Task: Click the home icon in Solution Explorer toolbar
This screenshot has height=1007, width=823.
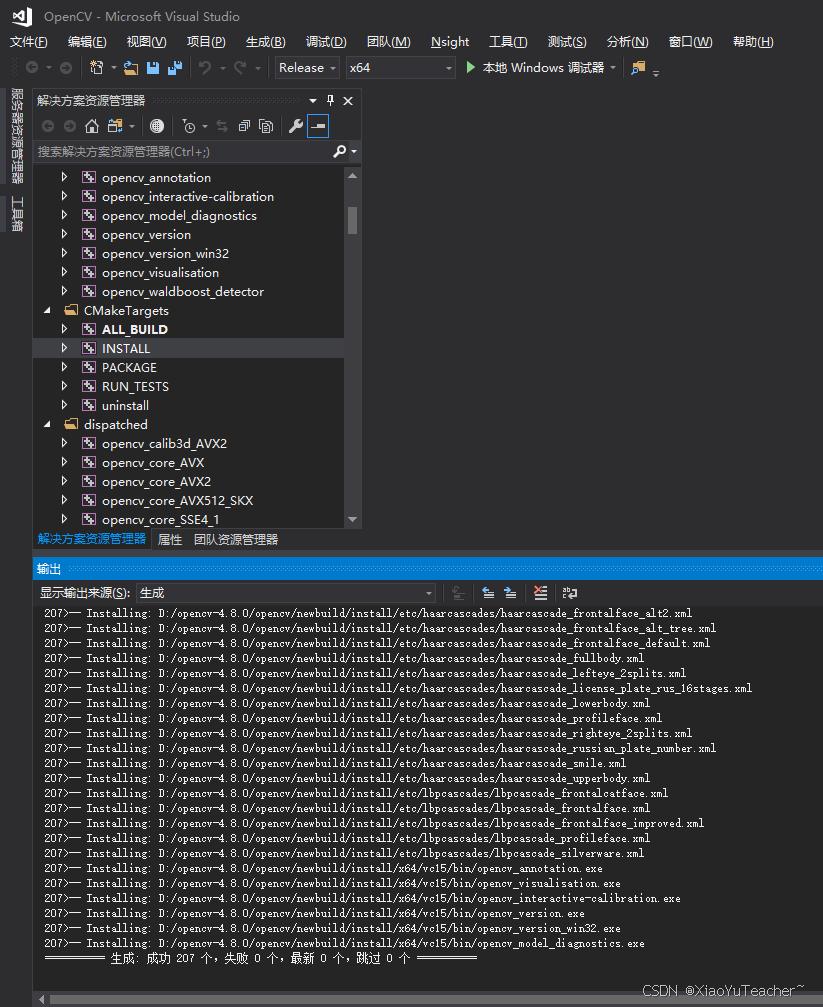Action: pyautogui.click(x=92, y=126)
